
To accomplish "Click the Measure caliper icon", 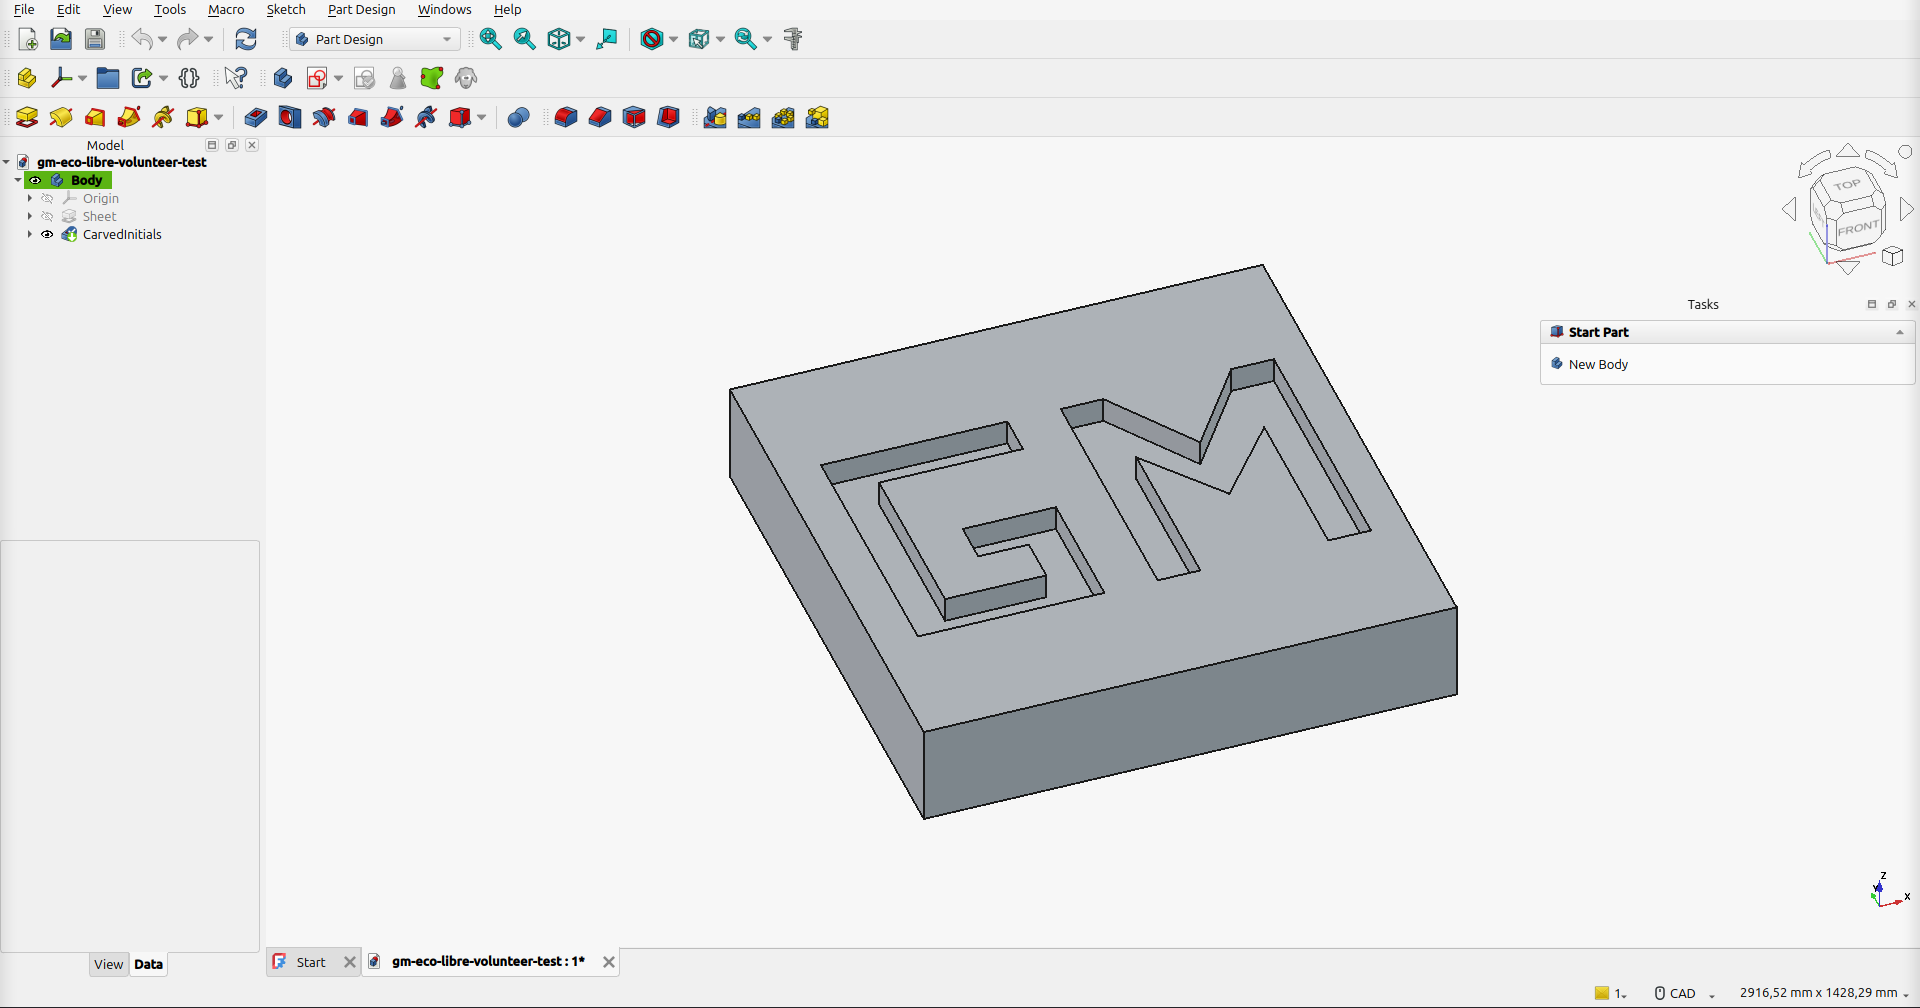I will [x=793, y=39].
